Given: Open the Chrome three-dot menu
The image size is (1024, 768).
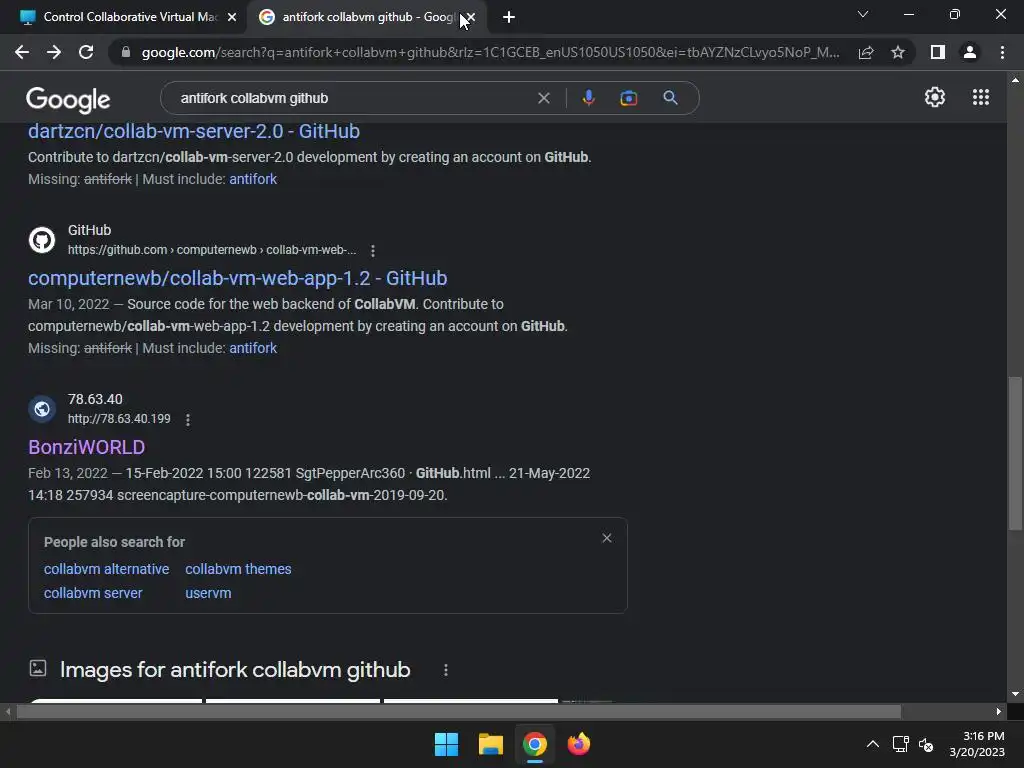Looking at the screenshot, I should pos(1002,52).
